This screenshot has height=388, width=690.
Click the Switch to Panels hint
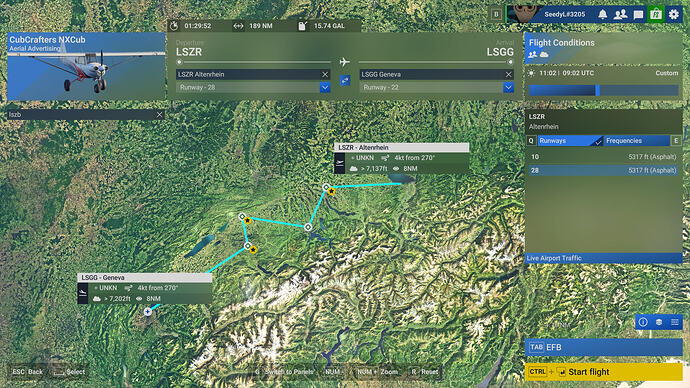[x=284, y=372]
